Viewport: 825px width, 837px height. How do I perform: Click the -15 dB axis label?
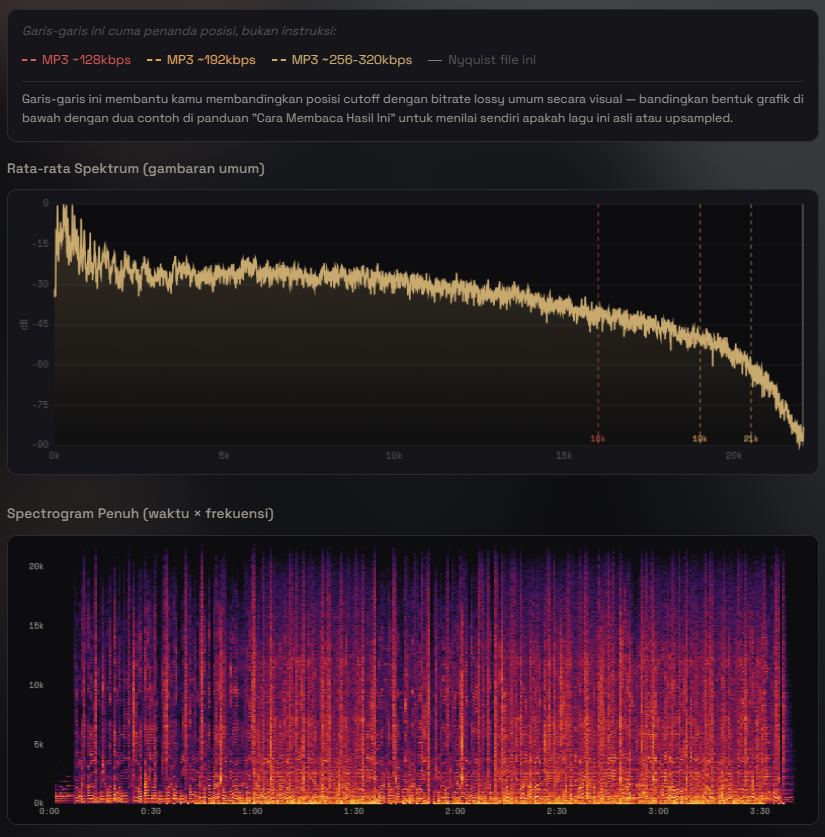[41, 243]
